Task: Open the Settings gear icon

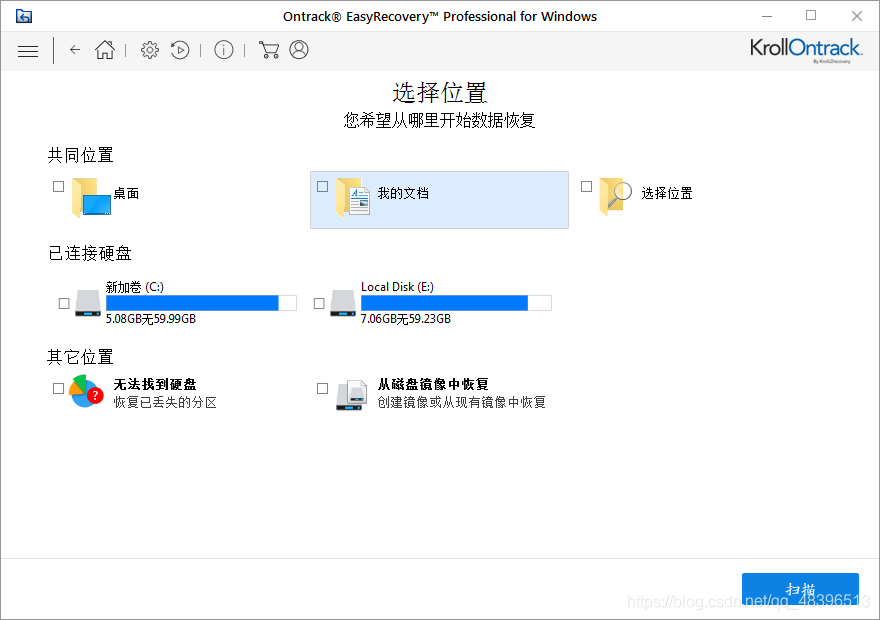Action: (149, 49)
